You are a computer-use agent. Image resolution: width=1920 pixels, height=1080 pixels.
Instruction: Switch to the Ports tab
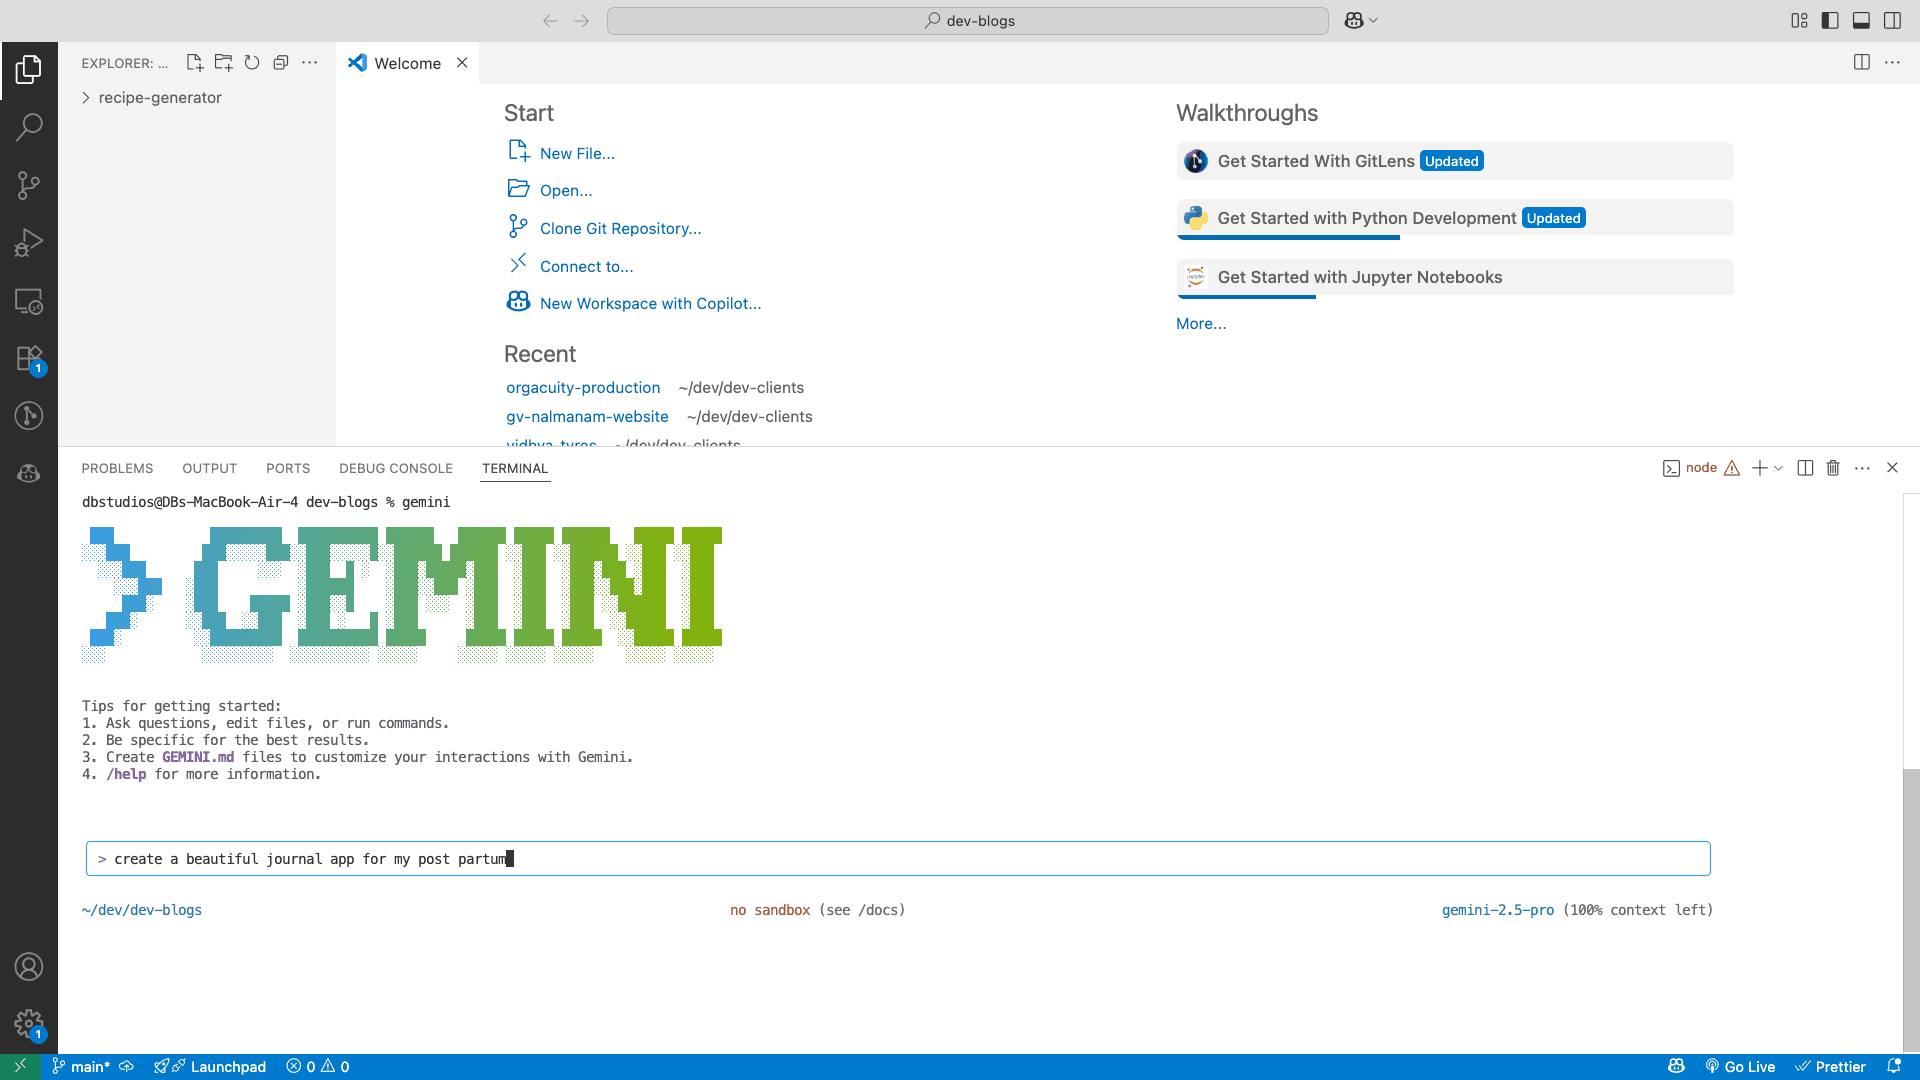pos(288,468)
